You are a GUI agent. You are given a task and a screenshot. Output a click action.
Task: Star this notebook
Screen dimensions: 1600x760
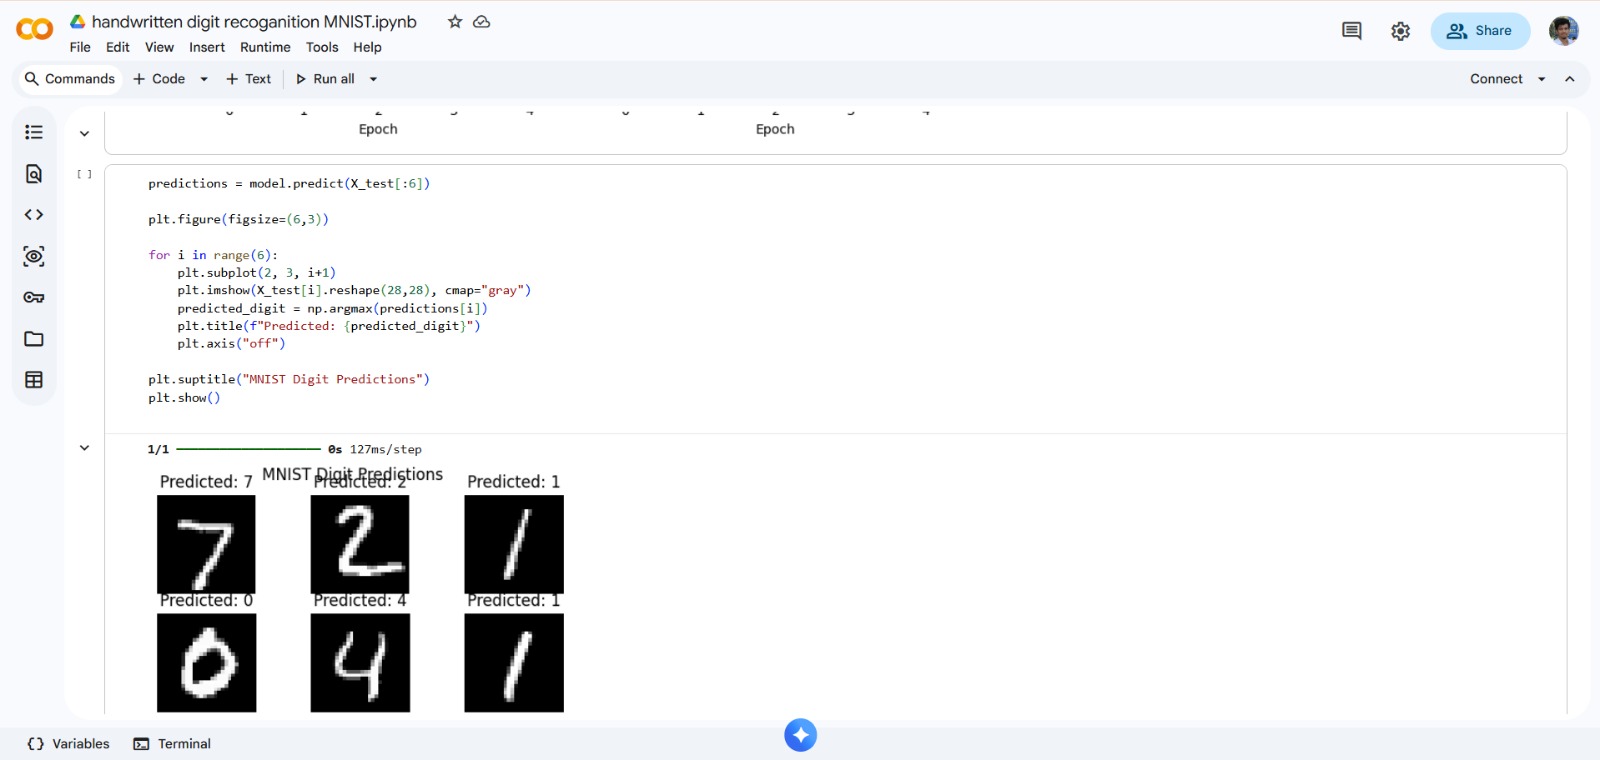pyautogui.click(x=455, y=22)
